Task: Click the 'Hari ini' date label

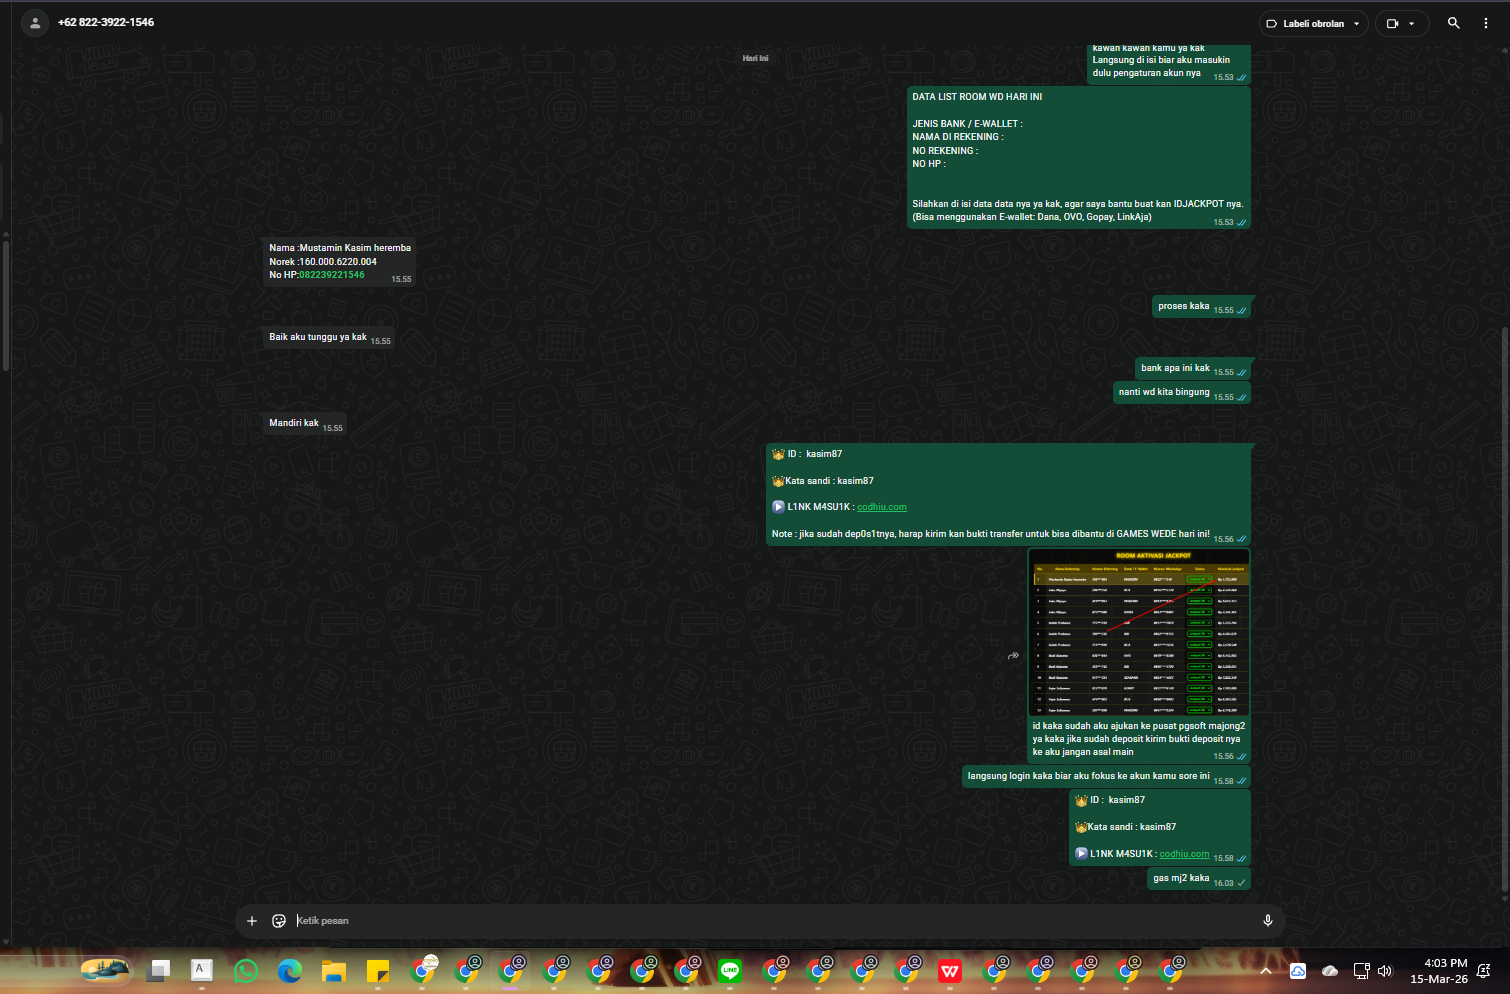Action: click(755, 58)
